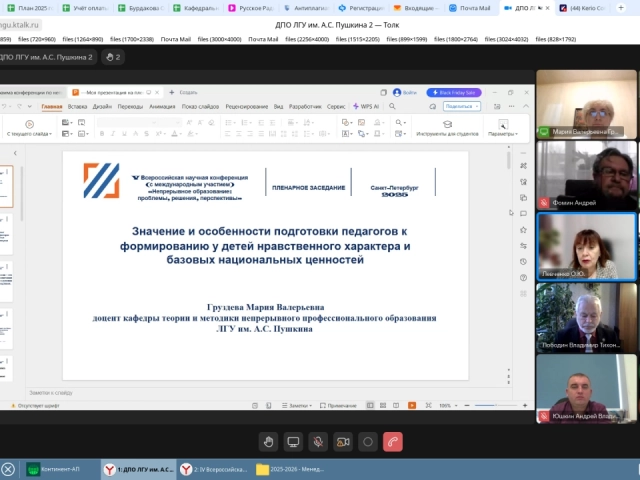Open the Вставка ribbon tab

[x=77, y=106]
